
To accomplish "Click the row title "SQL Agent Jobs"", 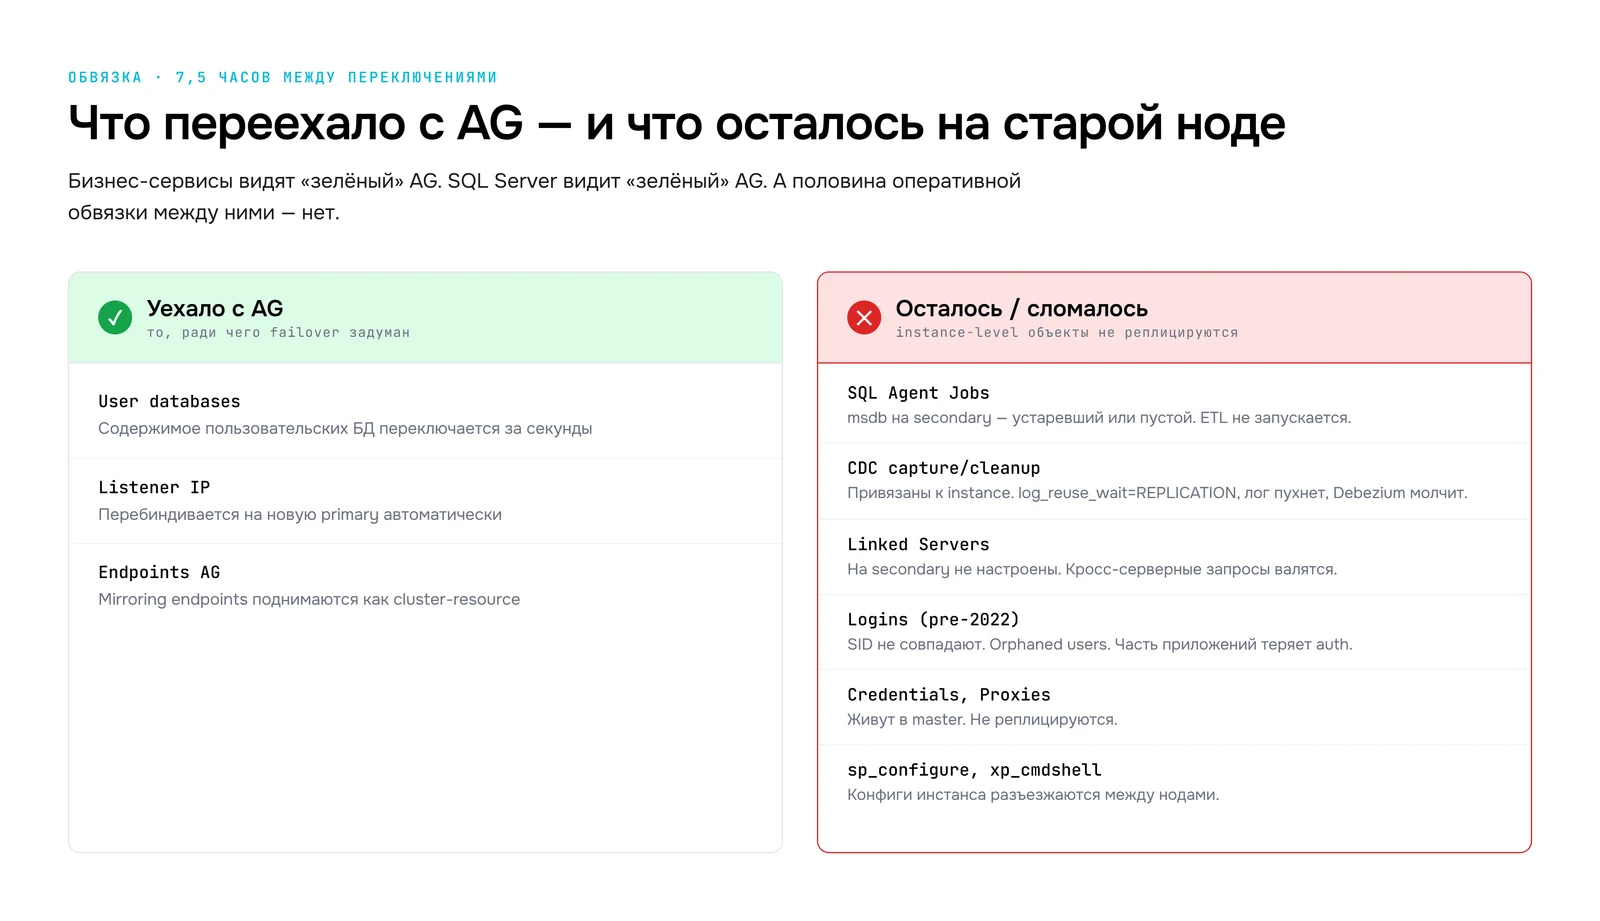I will [x=918, y=393].
